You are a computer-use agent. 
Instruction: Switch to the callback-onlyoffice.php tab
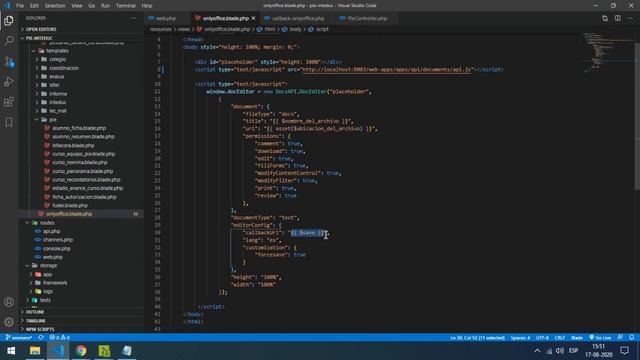click(x=298, y=18)
